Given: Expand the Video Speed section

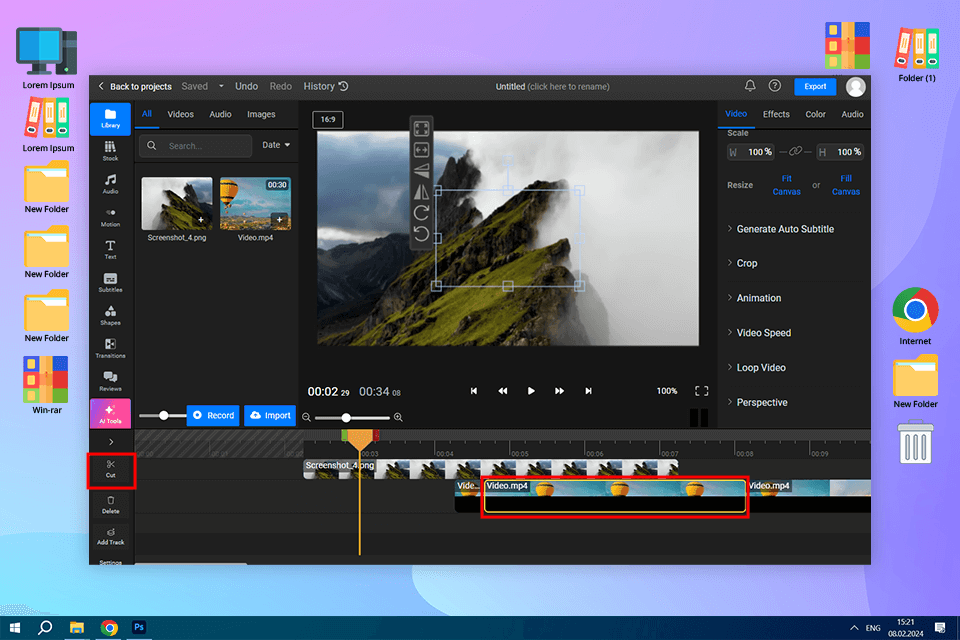Looking at the screenshot, I should coord(759,333).
